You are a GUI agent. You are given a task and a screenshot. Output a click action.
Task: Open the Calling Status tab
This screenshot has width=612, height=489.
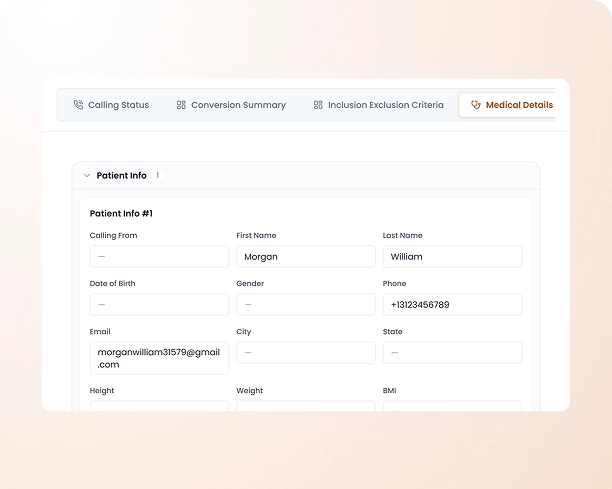(x=111, y=105)
